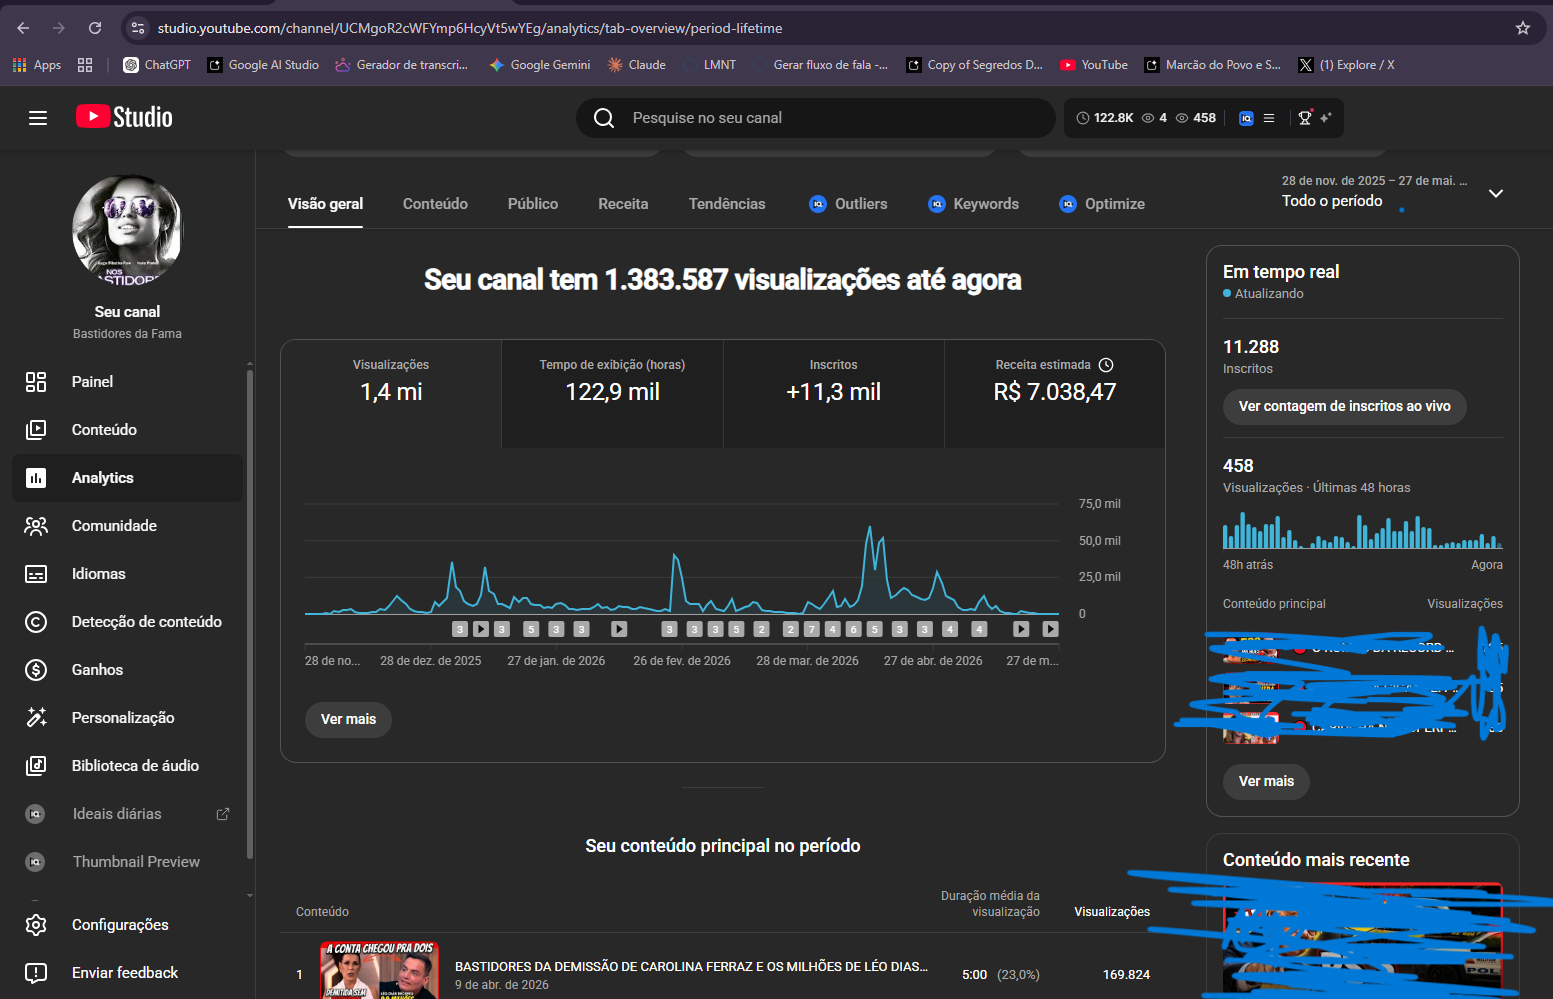Click clock icon beside Receita estimada
The width and height of the screenshot is (1553, 999).
click(1106, 365)
